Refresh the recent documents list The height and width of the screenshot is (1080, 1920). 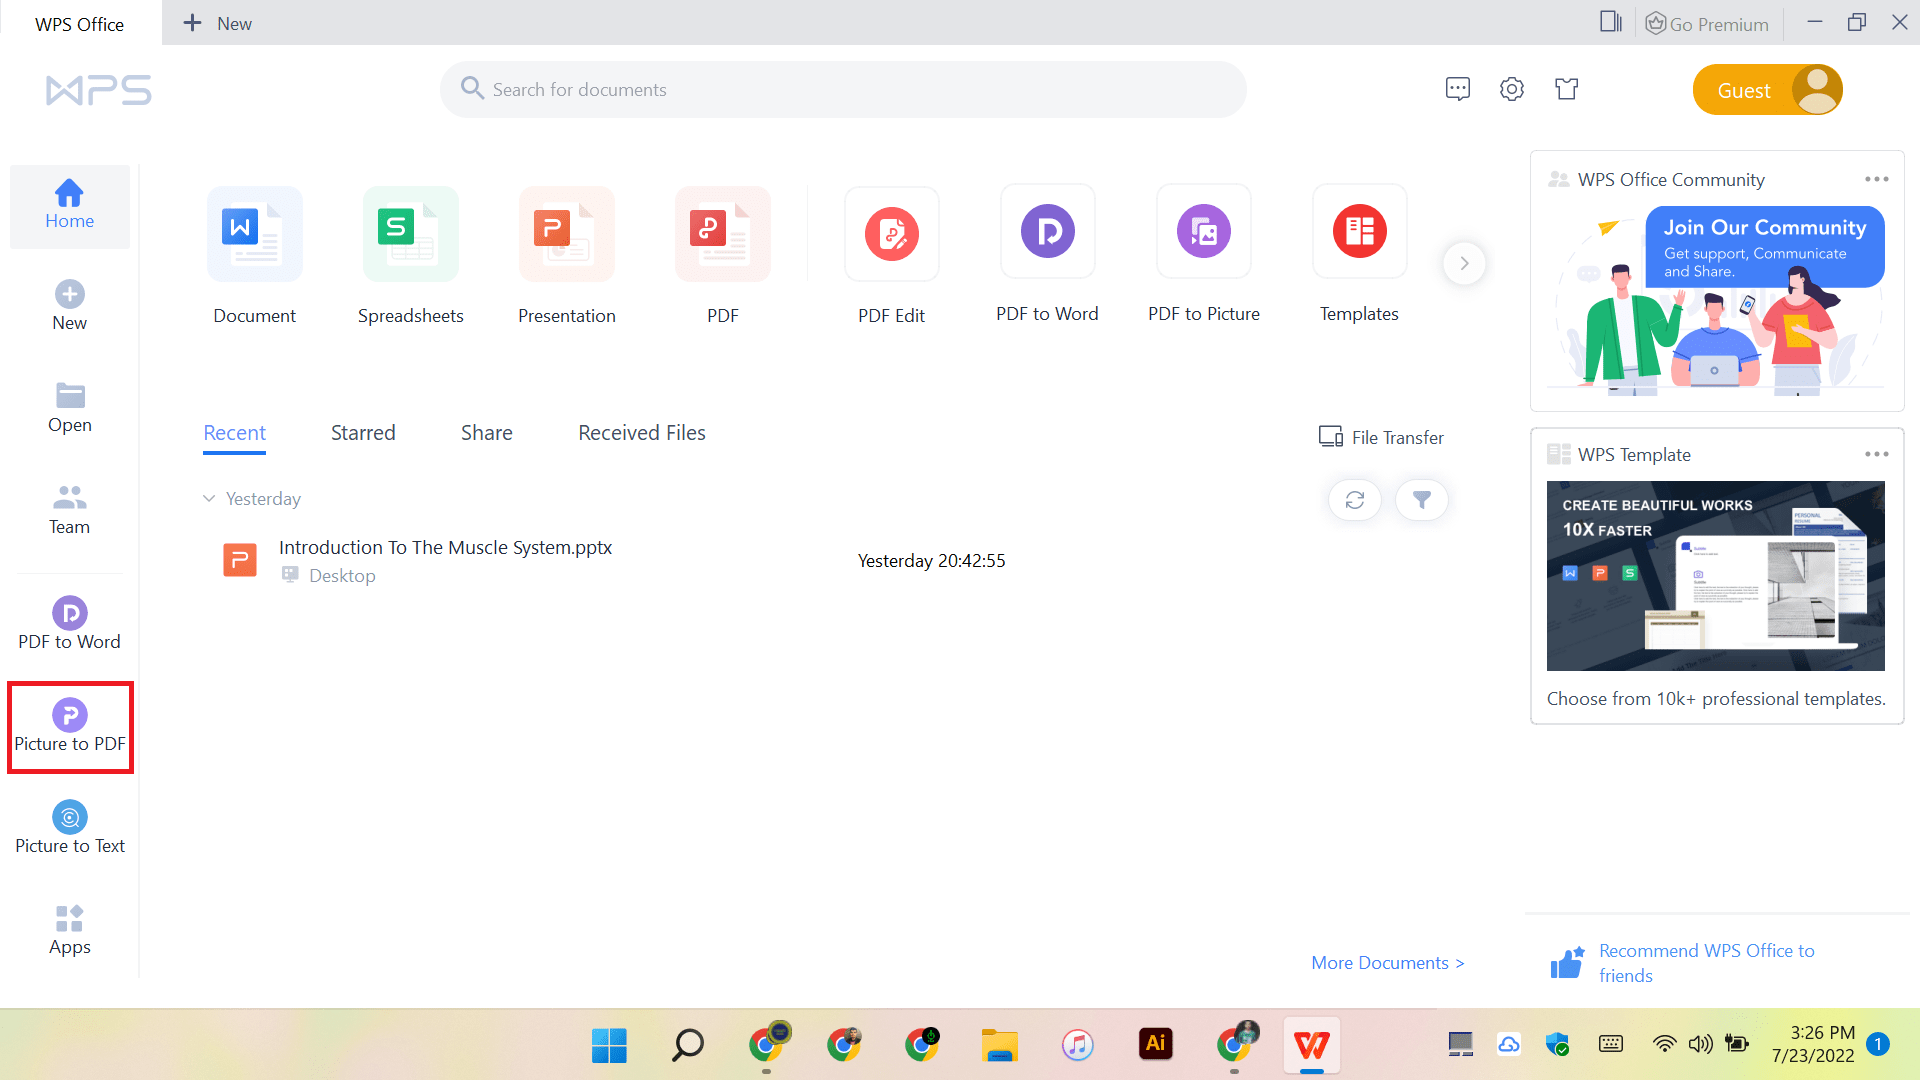pos(1354,500)
